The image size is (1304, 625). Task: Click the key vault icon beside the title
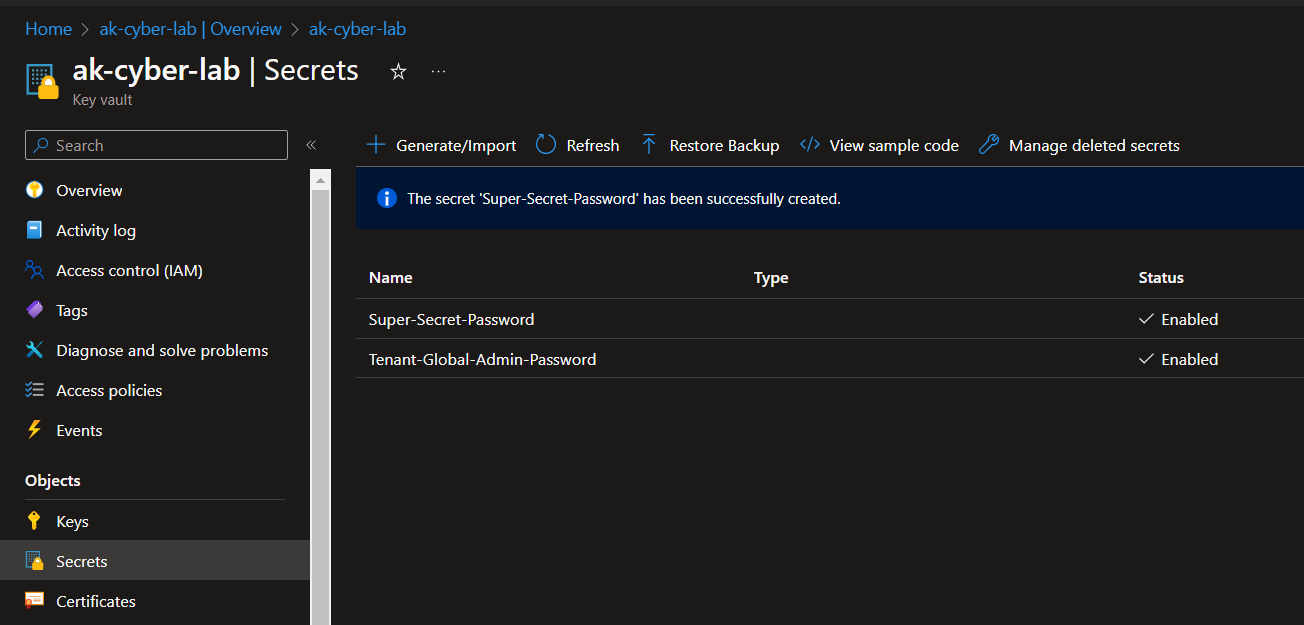coord(42,81)
